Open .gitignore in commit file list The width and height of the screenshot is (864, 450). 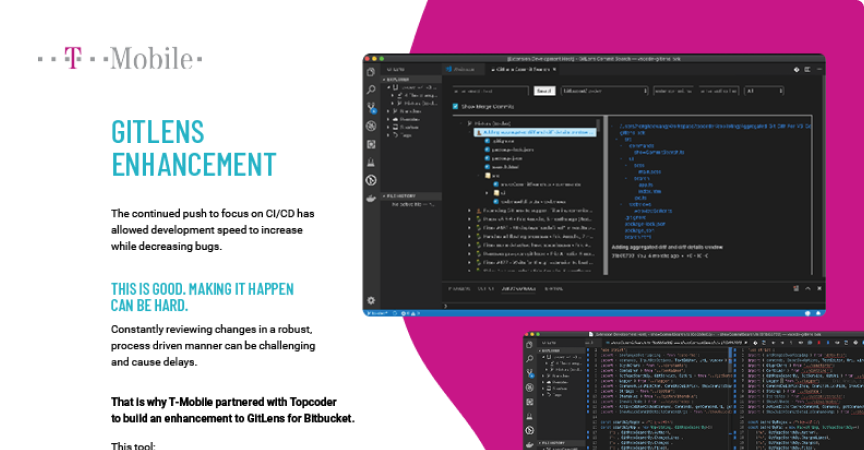(499, 141)
